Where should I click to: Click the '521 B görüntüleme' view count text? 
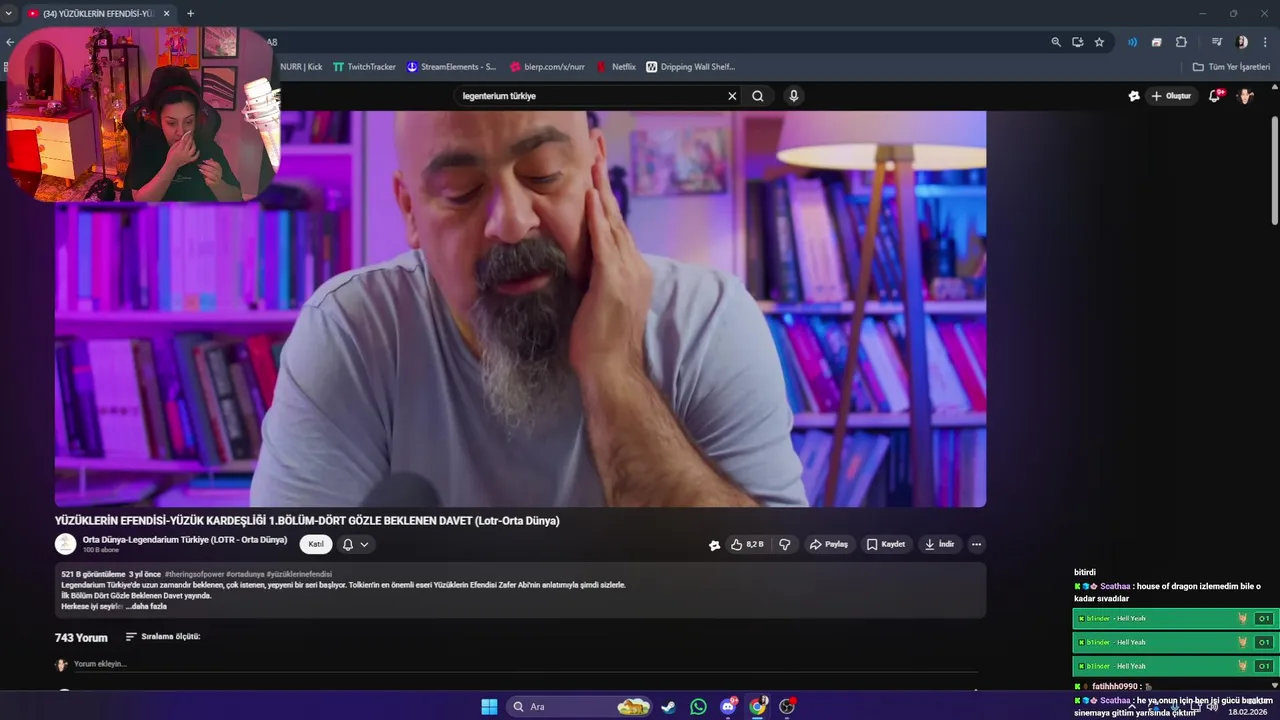[93, 574]
